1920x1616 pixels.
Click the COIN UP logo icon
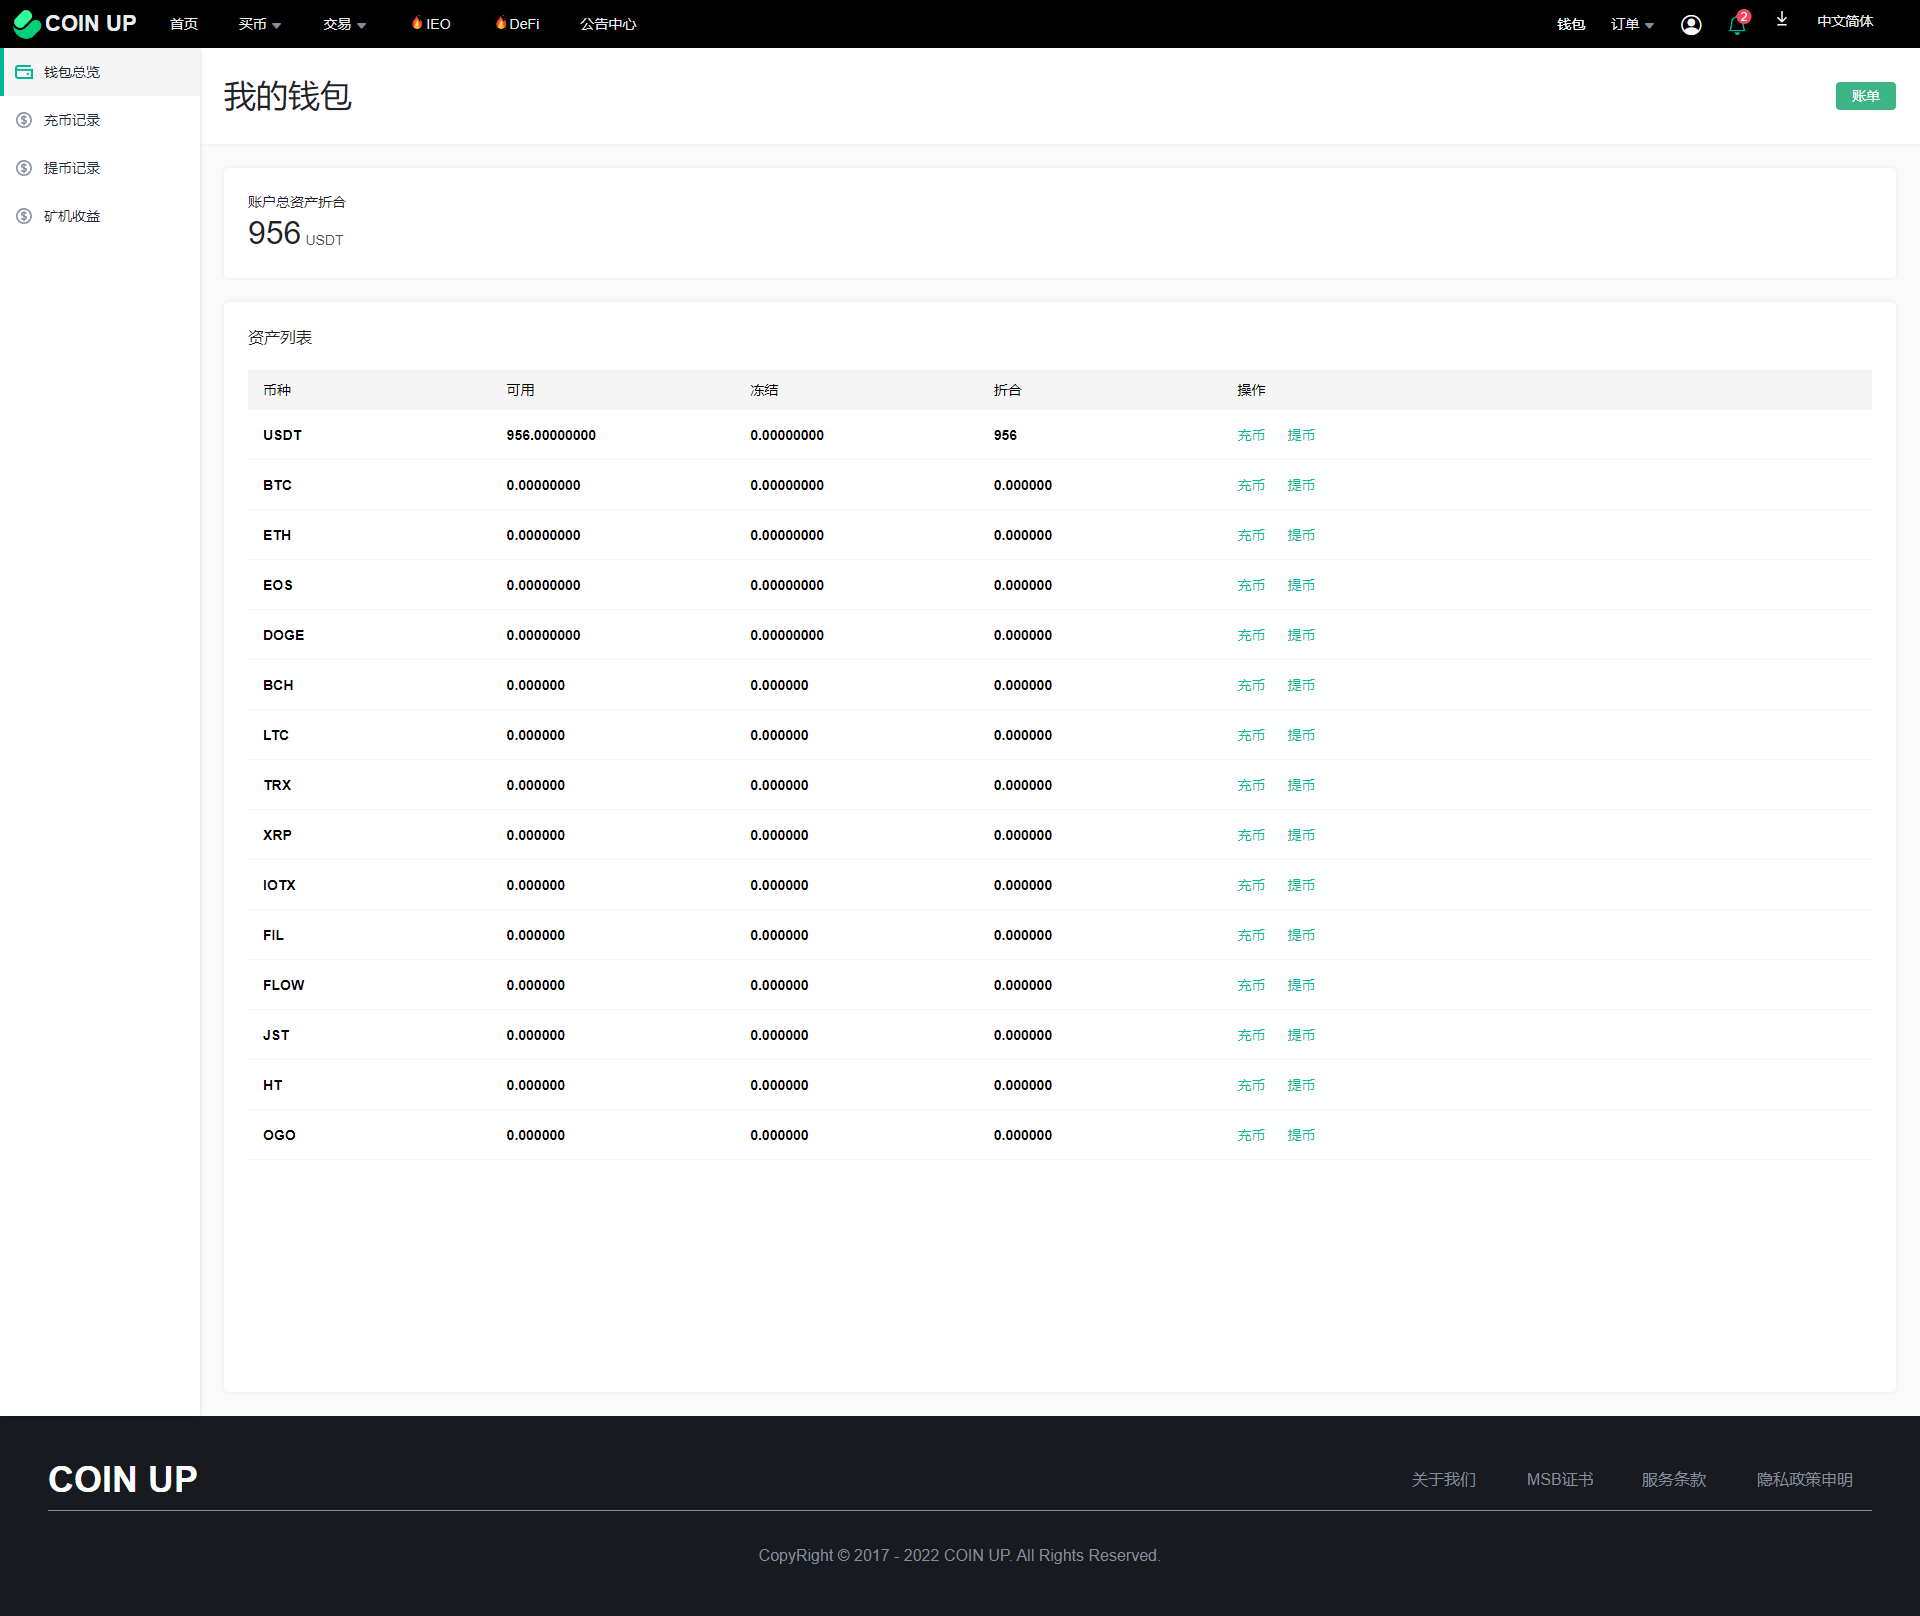click(x=27, y=23)
